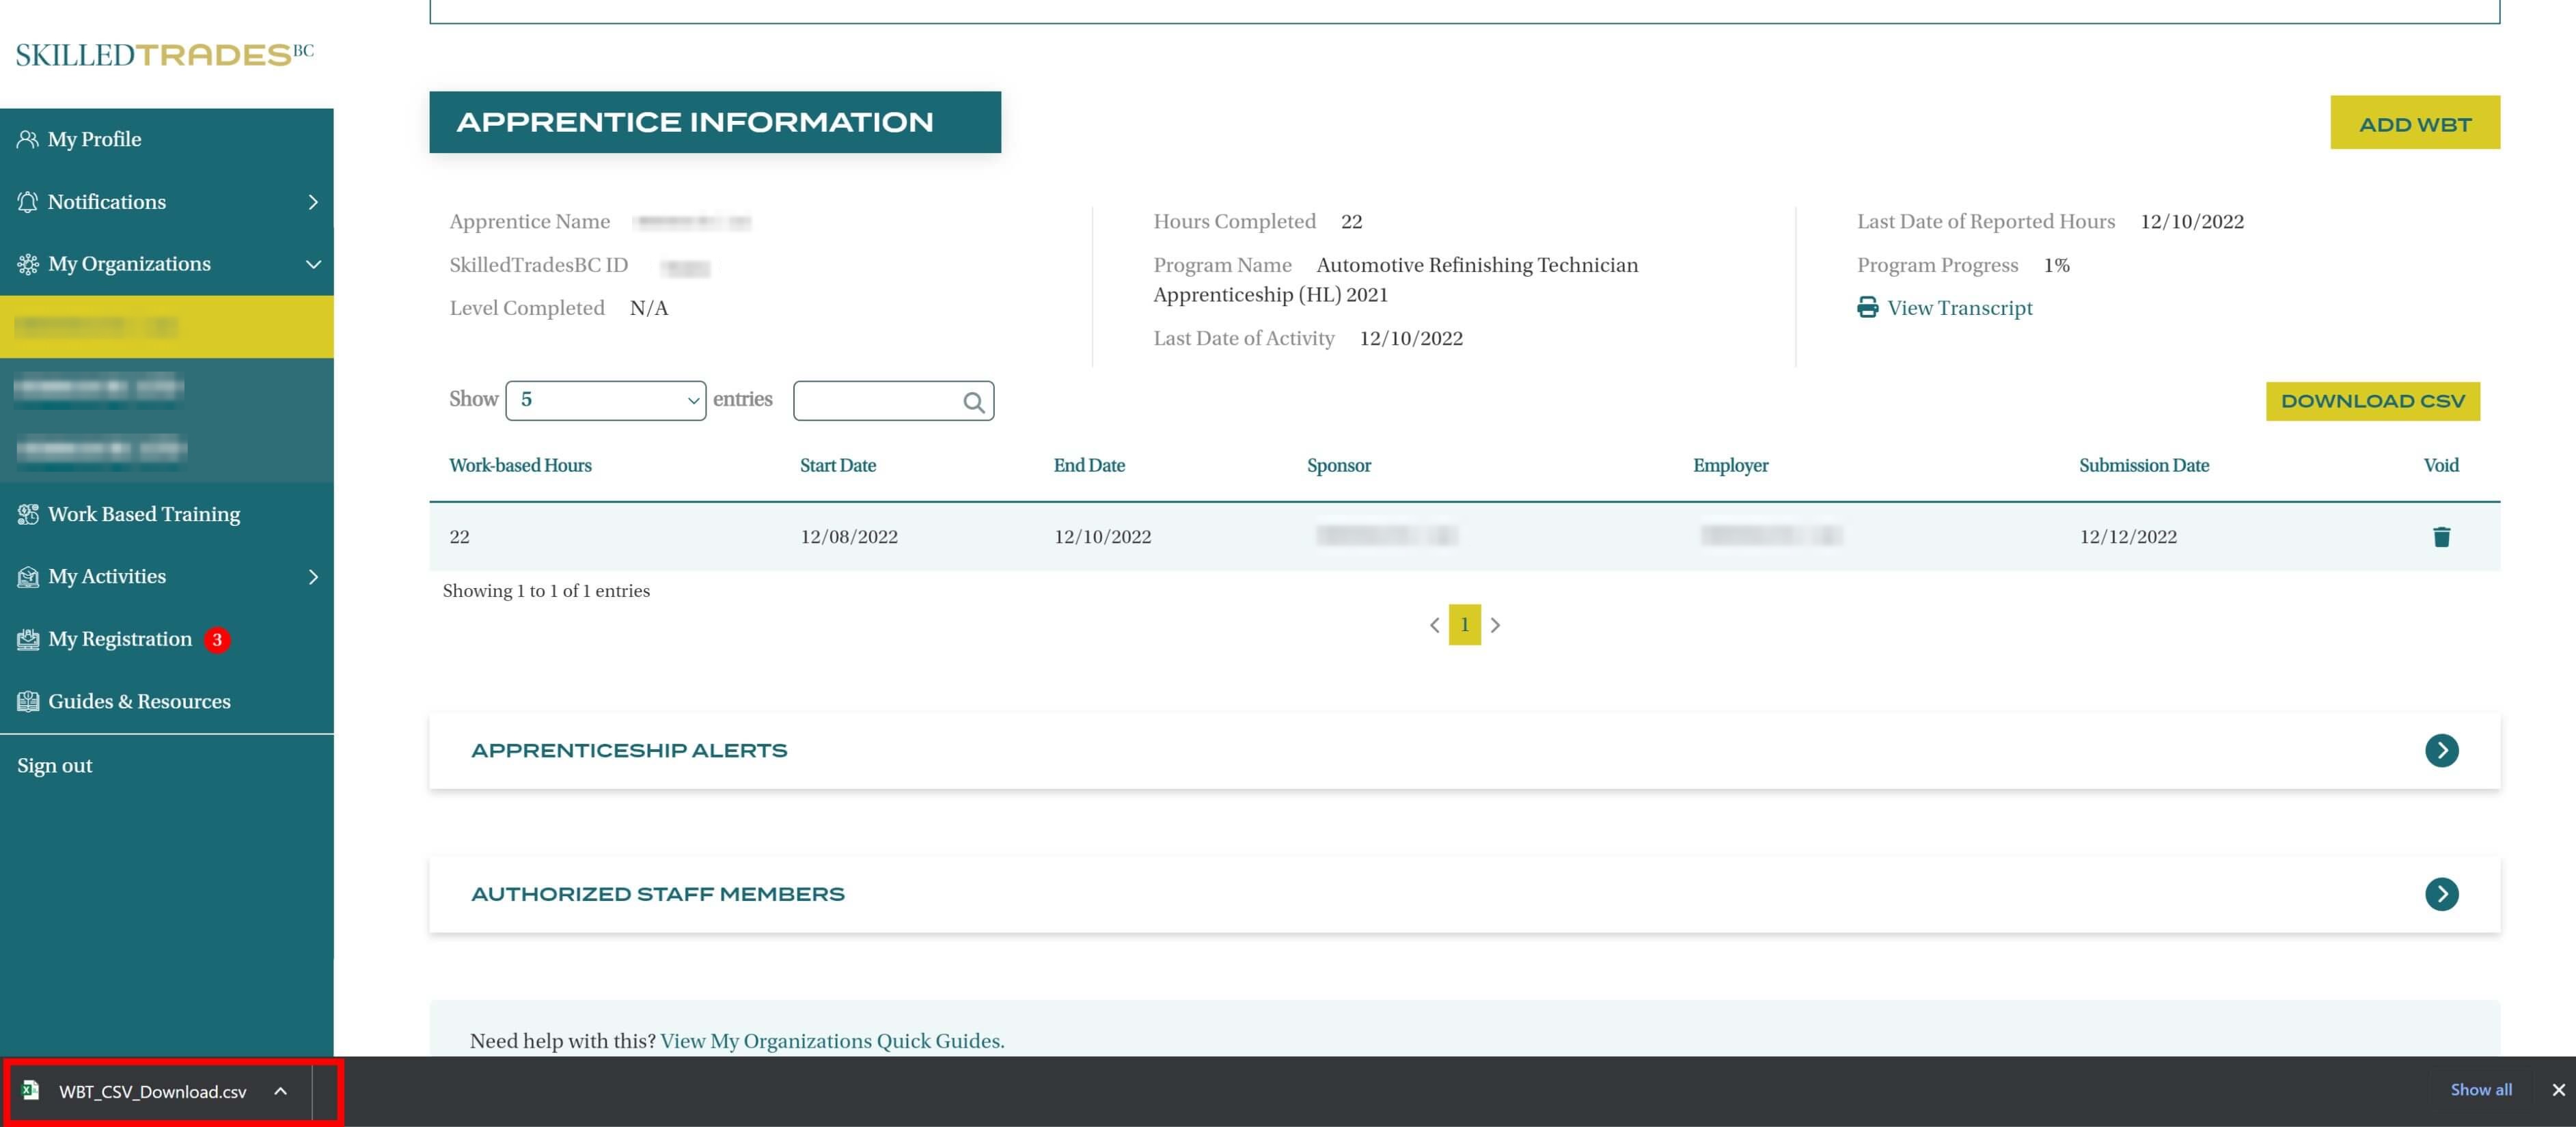Open View My Organizations Quick Guides link

[832, 1041]
